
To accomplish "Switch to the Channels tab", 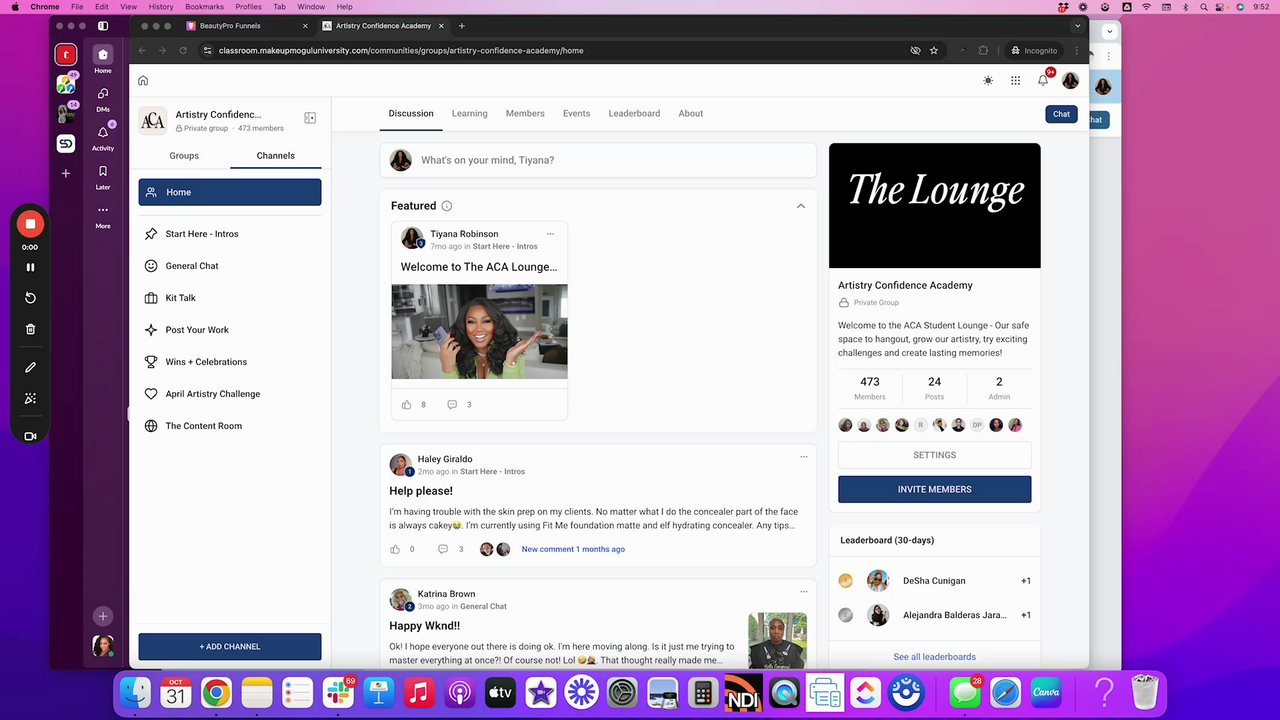I will [275, 156].
